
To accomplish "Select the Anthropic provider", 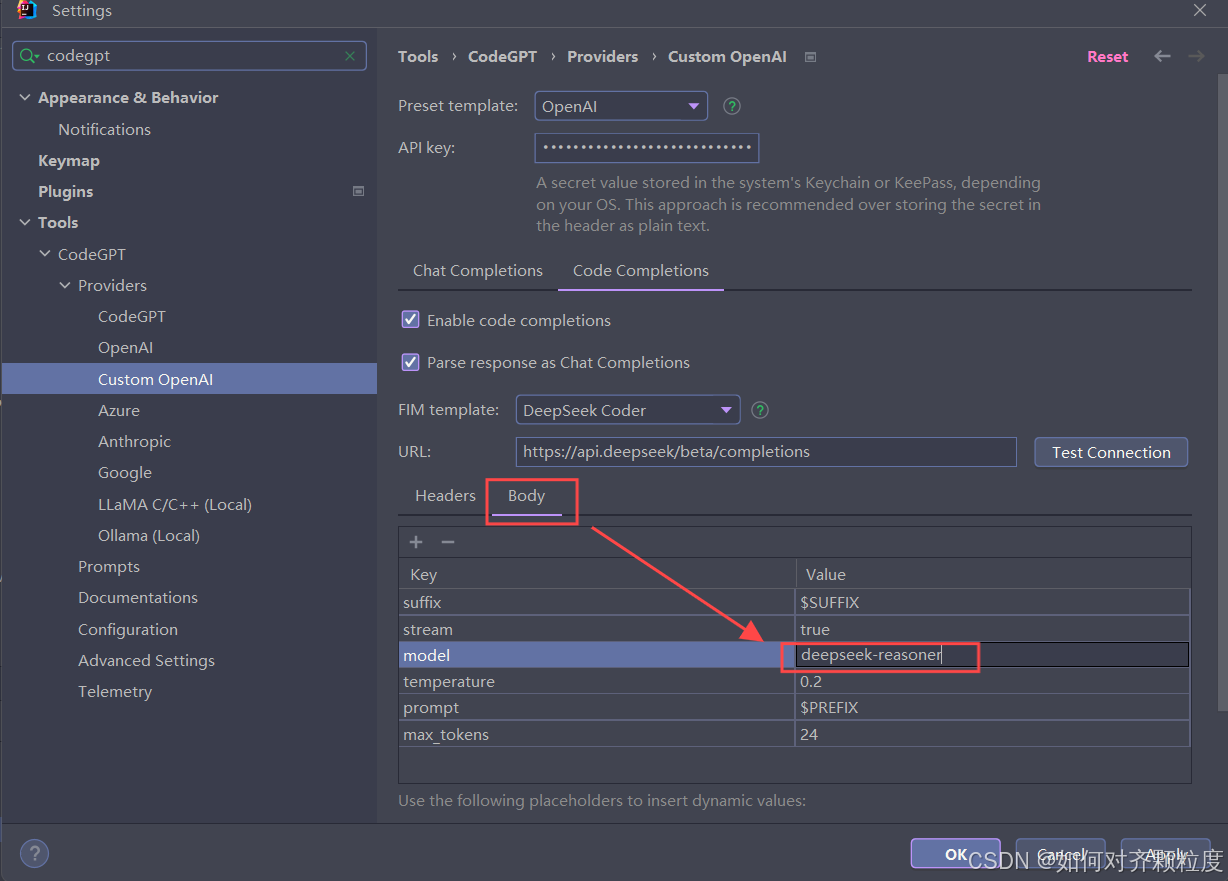I will point(134,441).
